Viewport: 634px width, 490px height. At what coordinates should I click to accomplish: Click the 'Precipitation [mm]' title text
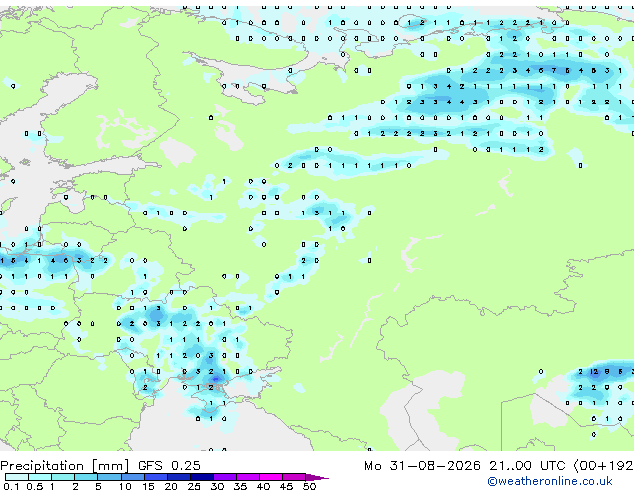coord(64,466)
